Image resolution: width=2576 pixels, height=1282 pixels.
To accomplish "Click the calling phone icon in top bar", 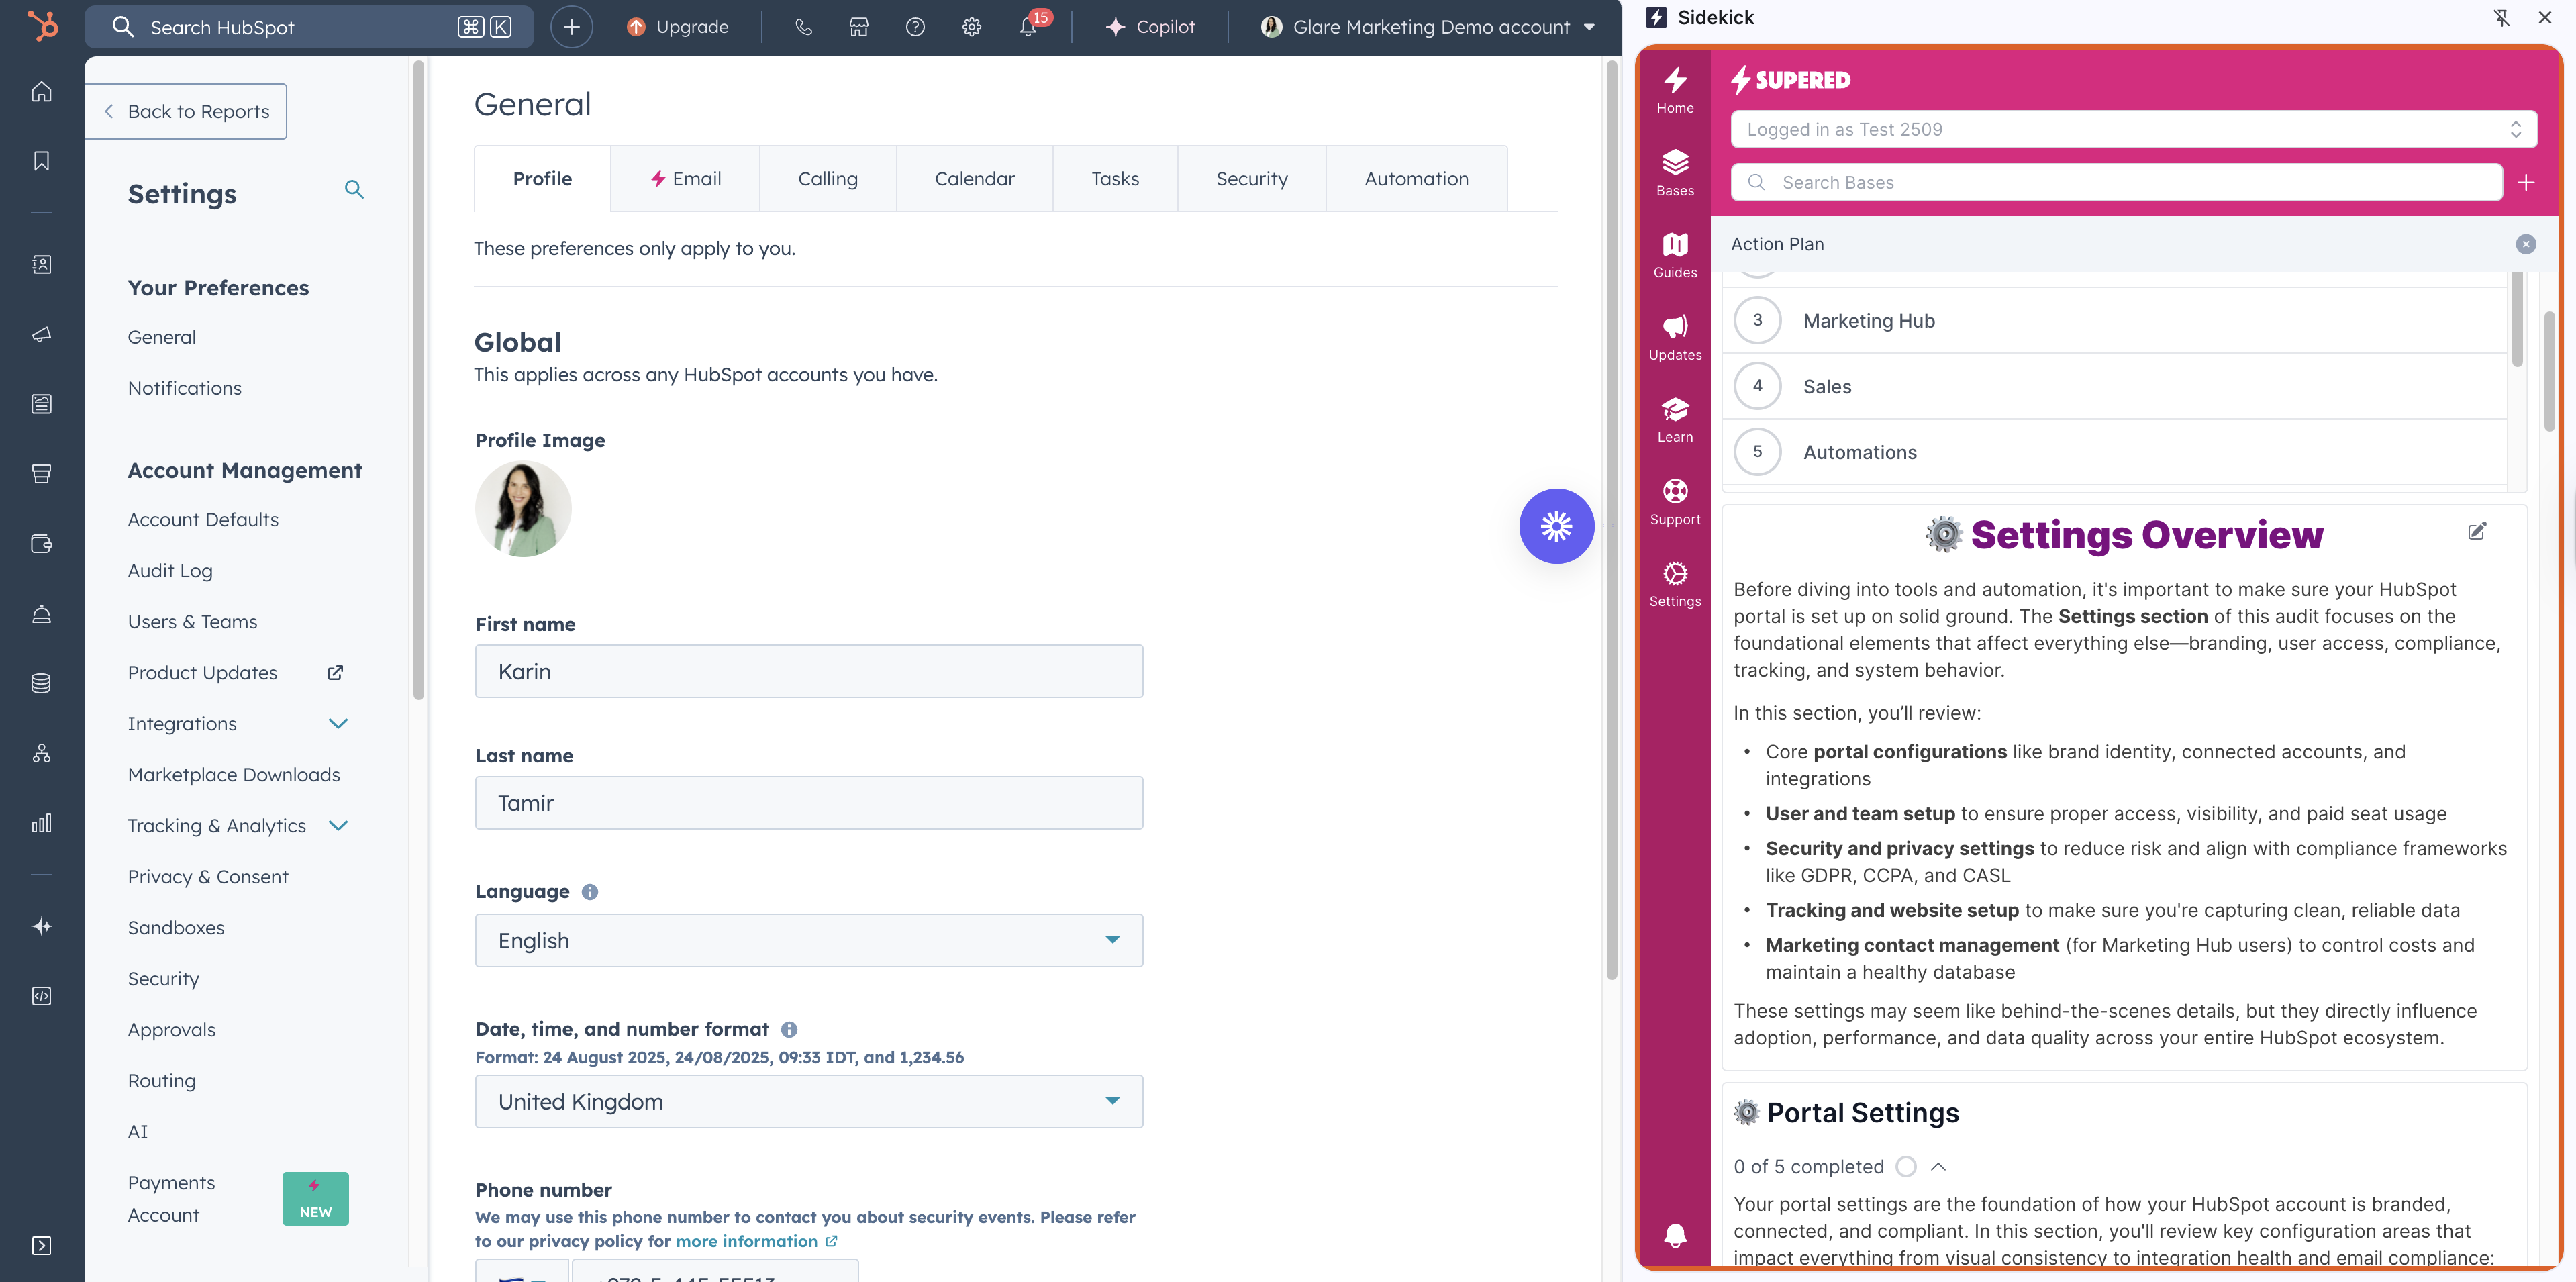I will [x=803, y=27].
